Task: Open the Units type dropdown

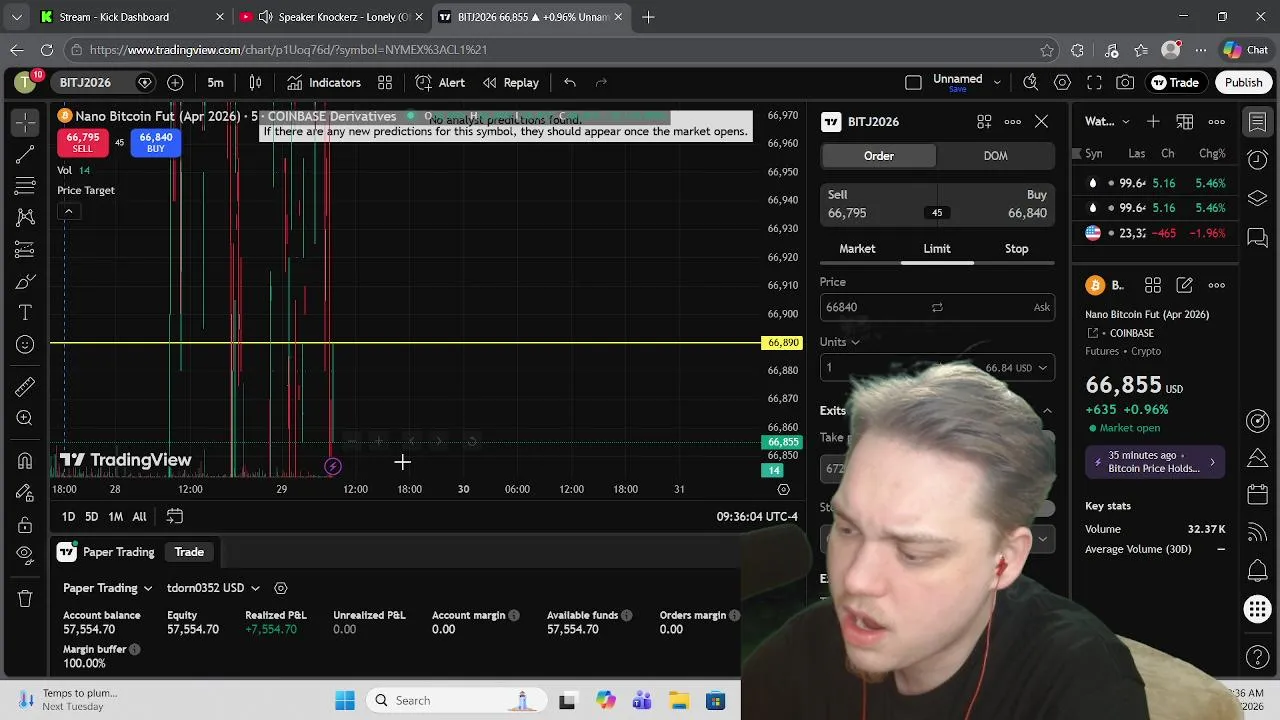Action: [840, 342]
